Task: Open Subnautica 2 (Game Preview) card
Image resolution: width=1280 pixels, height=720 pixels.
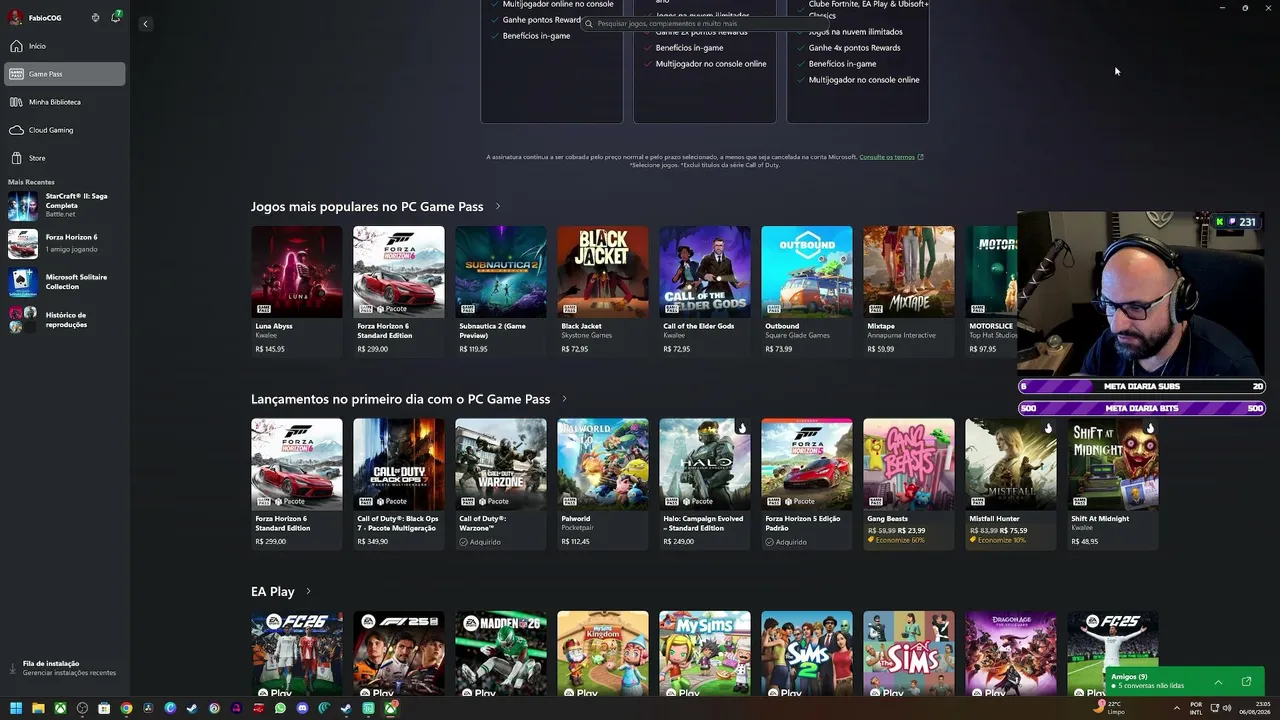Action: (501, 291)
